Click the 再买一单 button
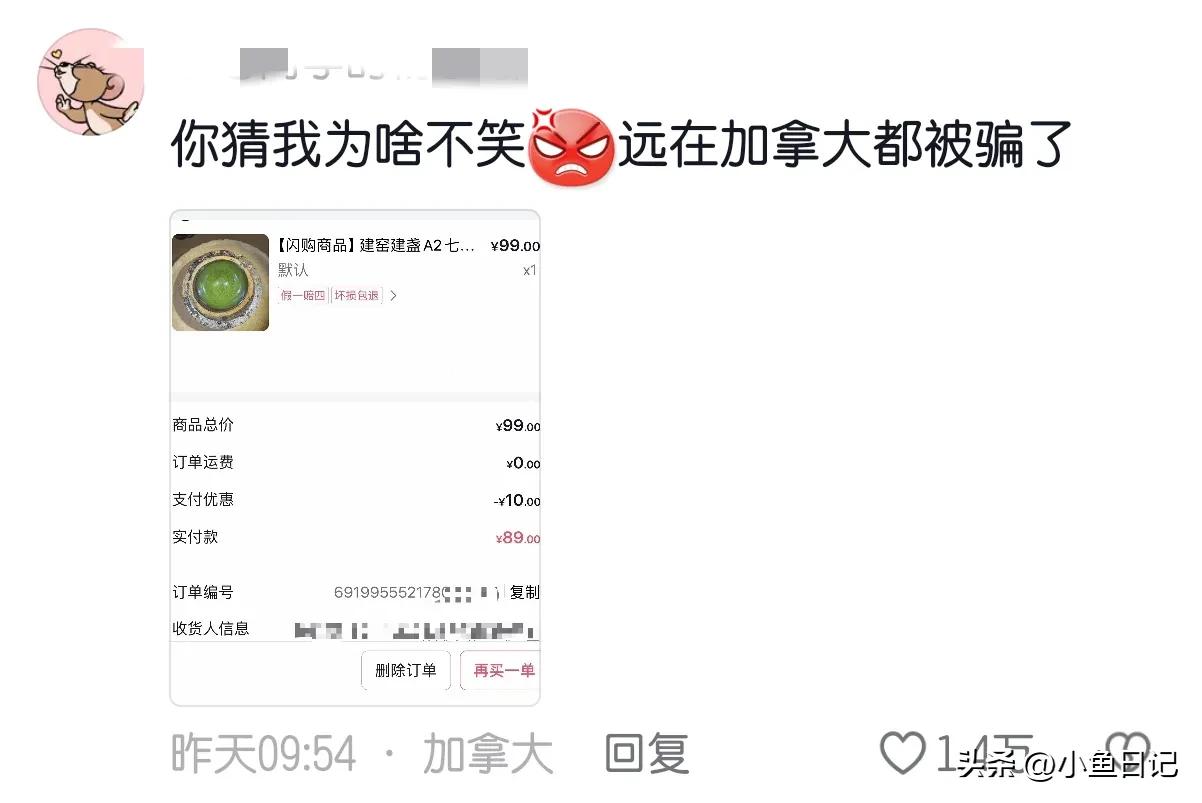Image resolution: width=1202 pixels, height=803 pixels. 501,670
